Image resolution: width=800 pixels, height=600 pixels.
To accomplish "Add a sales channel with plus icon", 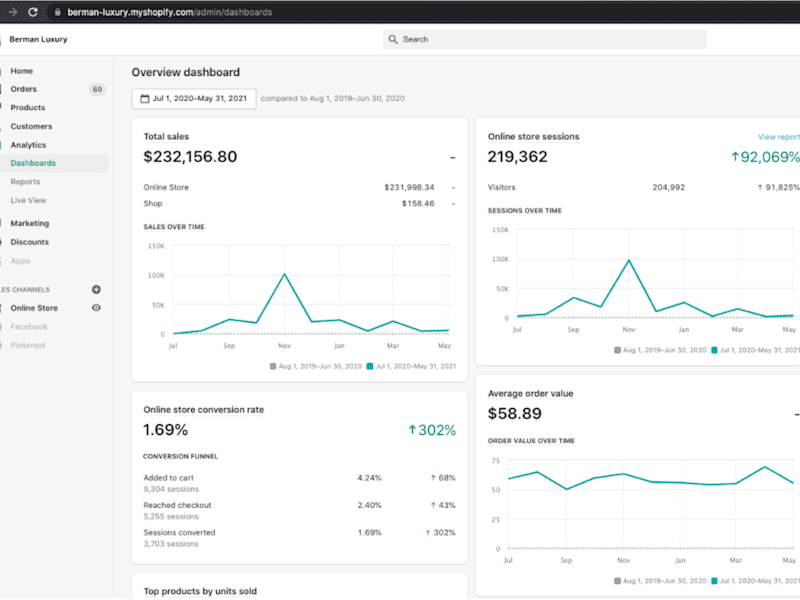I will point(96,289).
